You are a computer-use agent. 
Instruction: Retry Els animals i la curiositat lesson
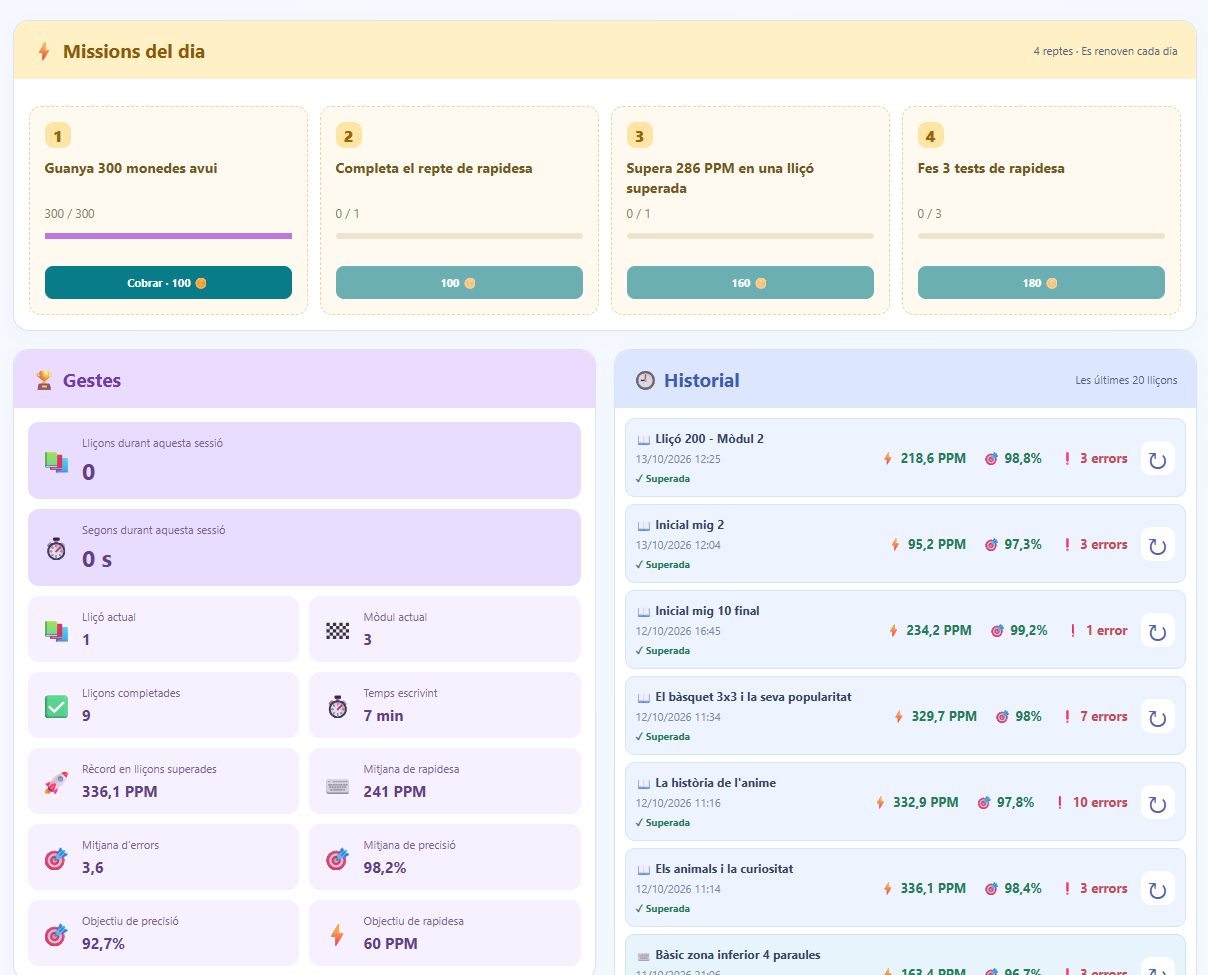1158,889
